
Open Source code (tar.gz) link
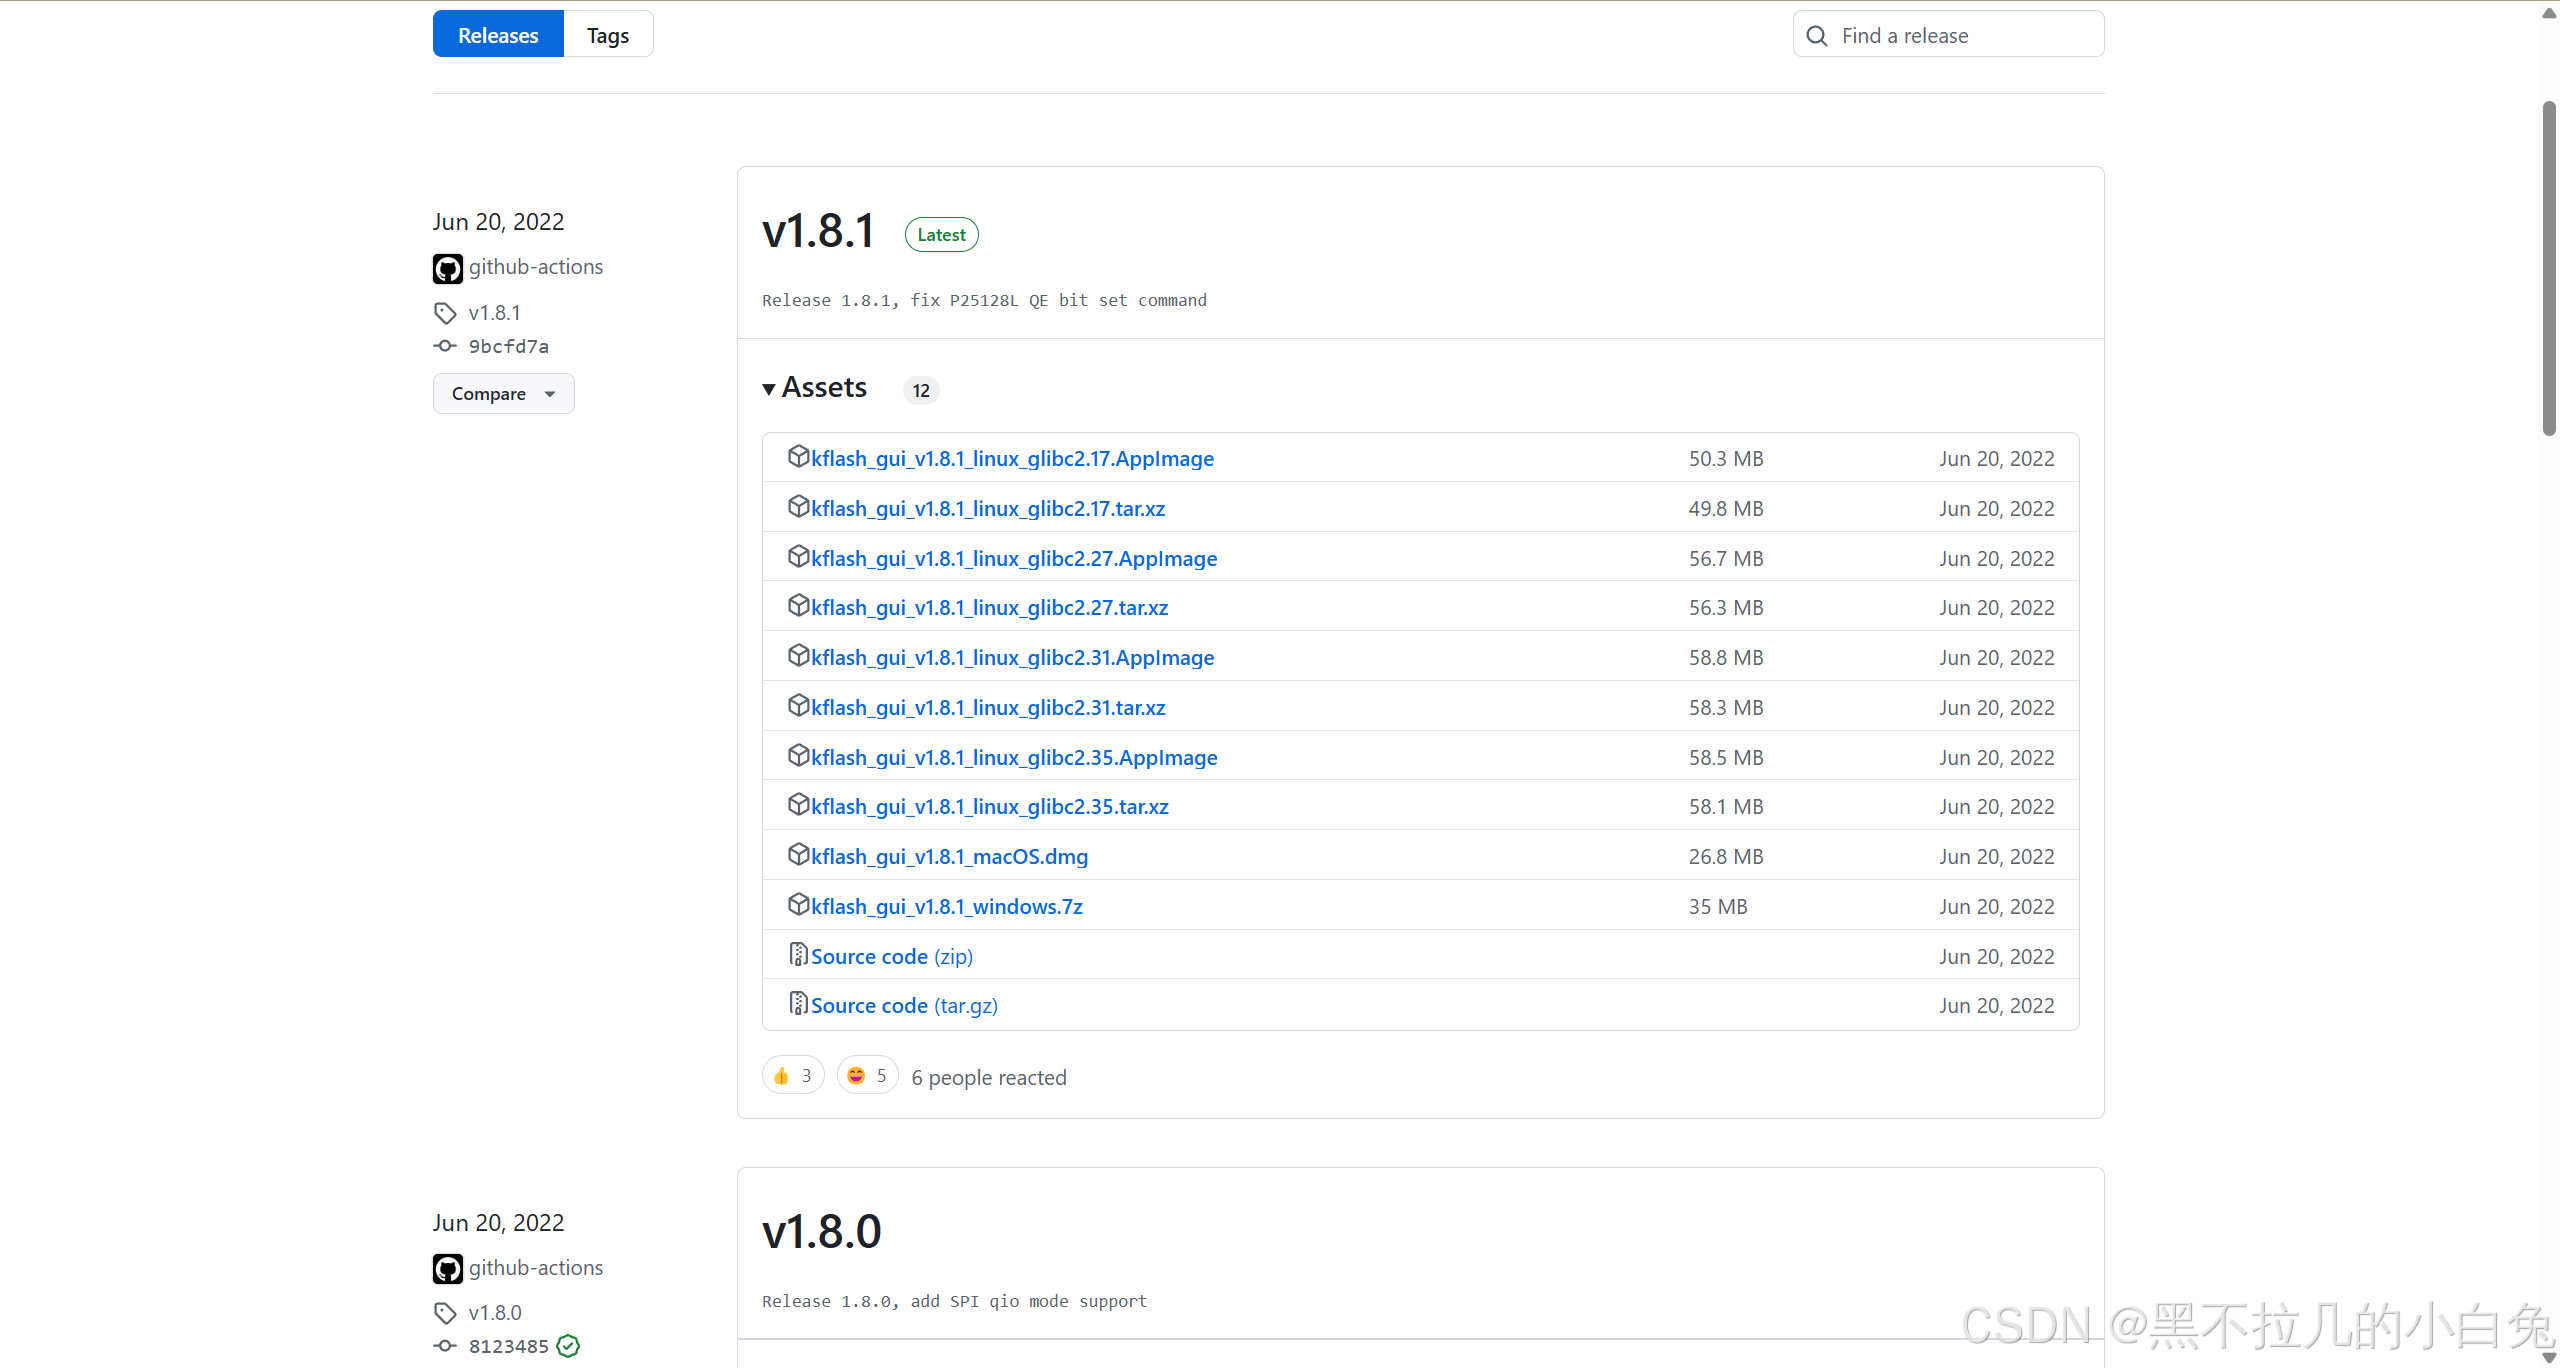point(904,1005)
